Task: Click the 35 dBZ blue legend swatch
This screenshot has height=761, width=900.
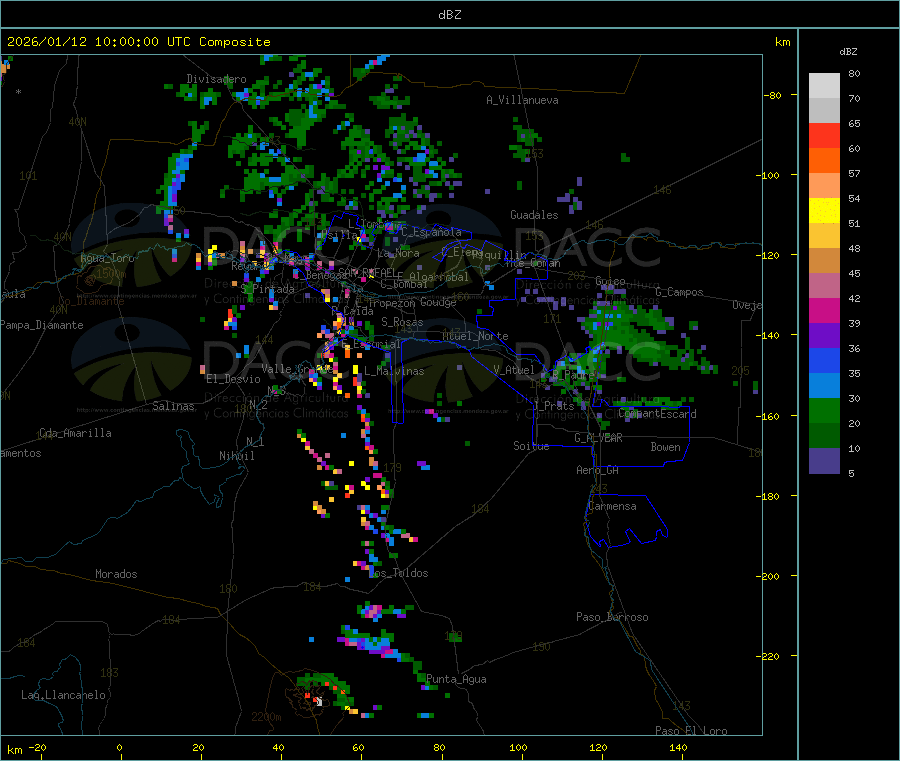Action: point(824,385)
